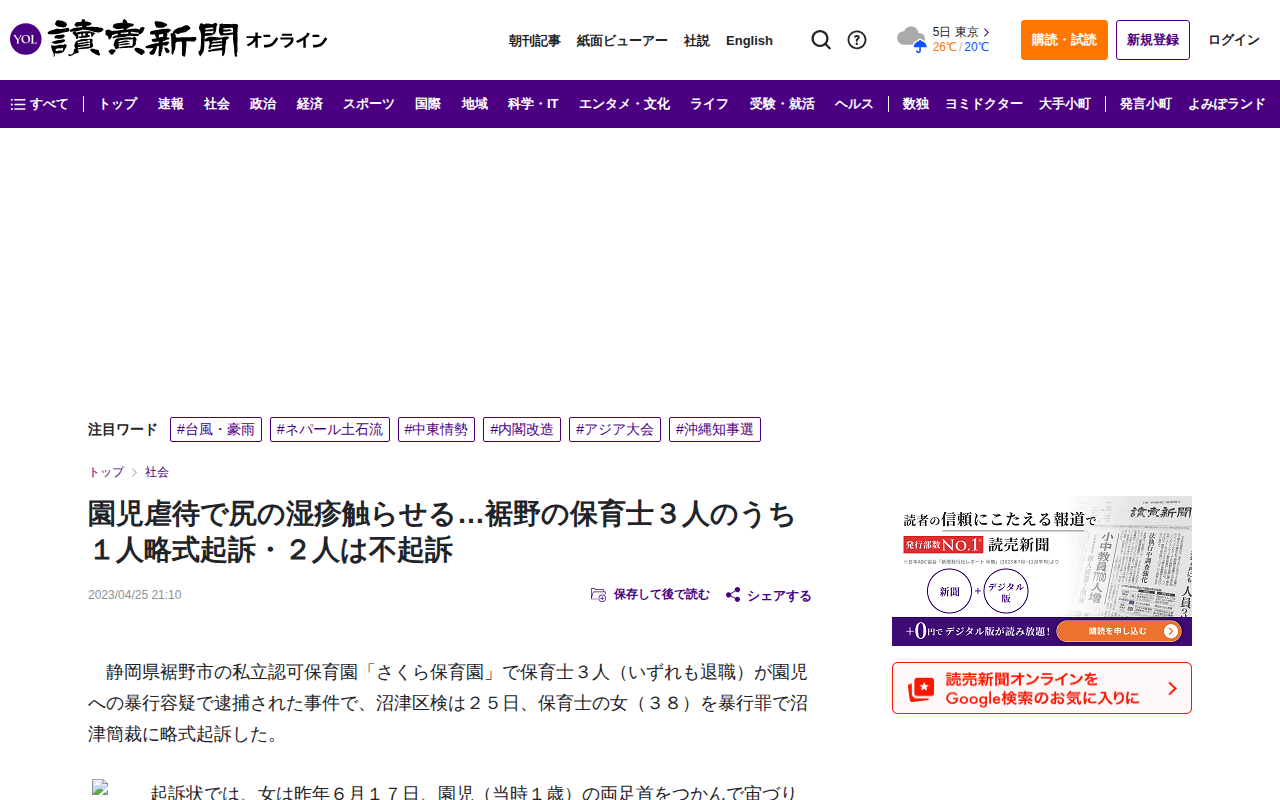Click the save-for-later folder icon
Image resolution: width=1280 pixels, height=800 pixels.
[598, 595]
